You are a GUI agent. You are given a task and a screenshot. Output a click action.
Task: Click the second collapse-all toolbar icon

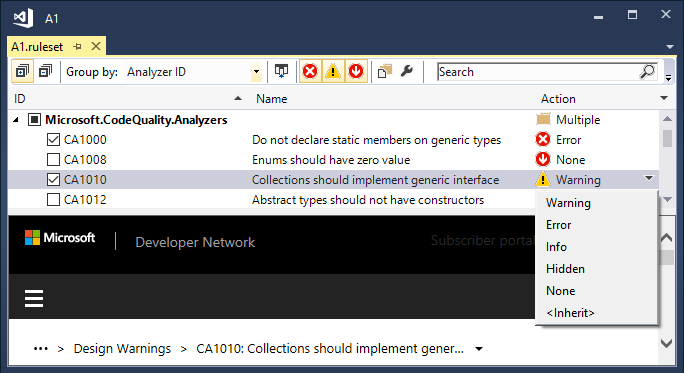click(45, 71)
